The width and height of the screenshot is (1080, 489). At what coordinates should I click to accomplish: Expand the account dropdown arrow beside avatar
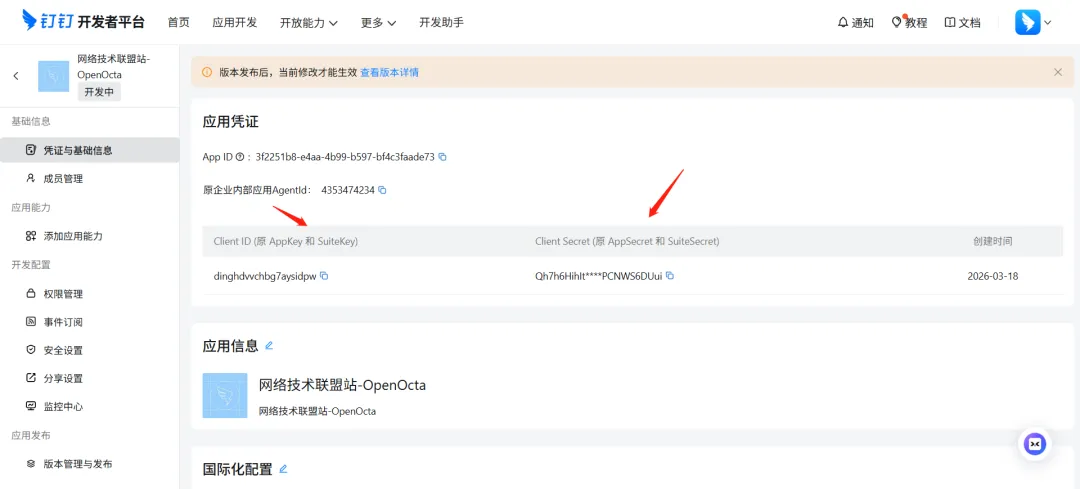click(1048, 22)
